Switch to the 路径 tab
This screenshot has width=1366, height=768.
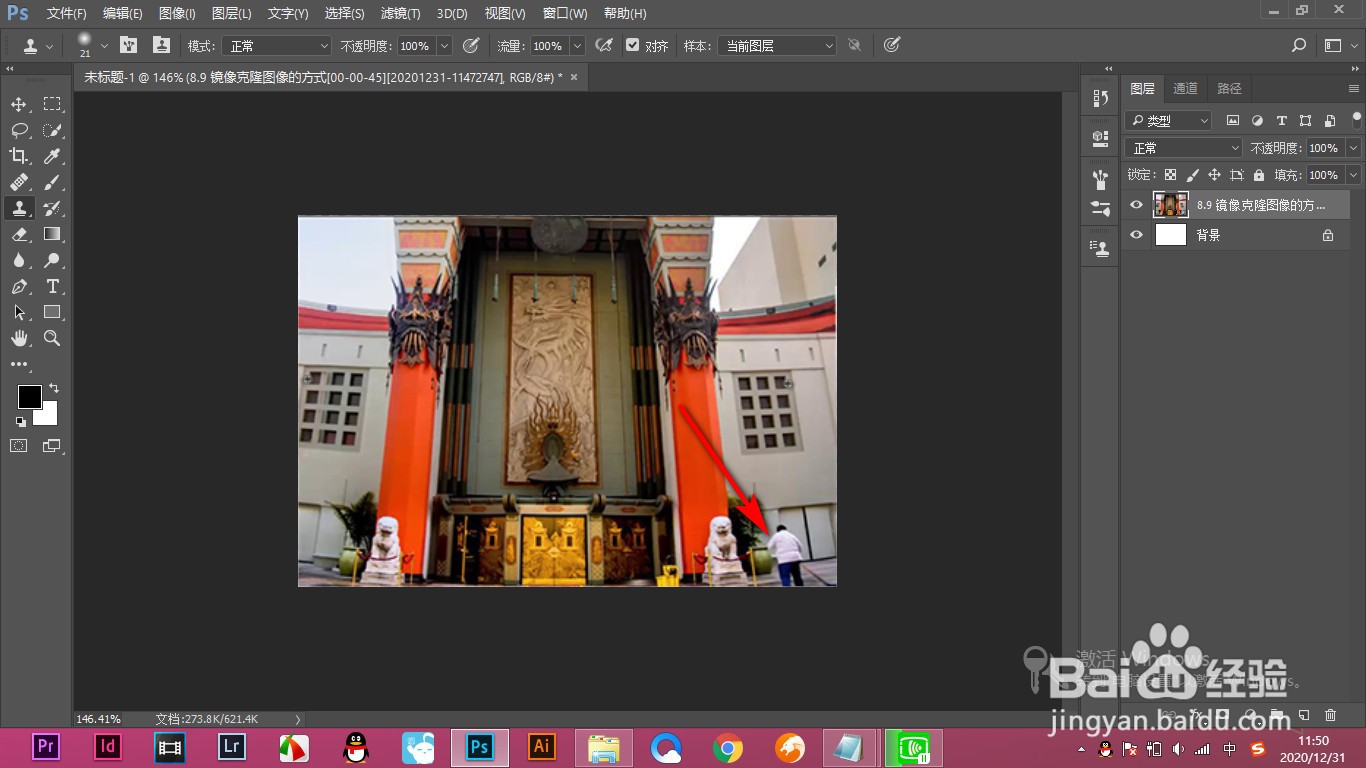pyautogui.click(x=1230, y=88)
